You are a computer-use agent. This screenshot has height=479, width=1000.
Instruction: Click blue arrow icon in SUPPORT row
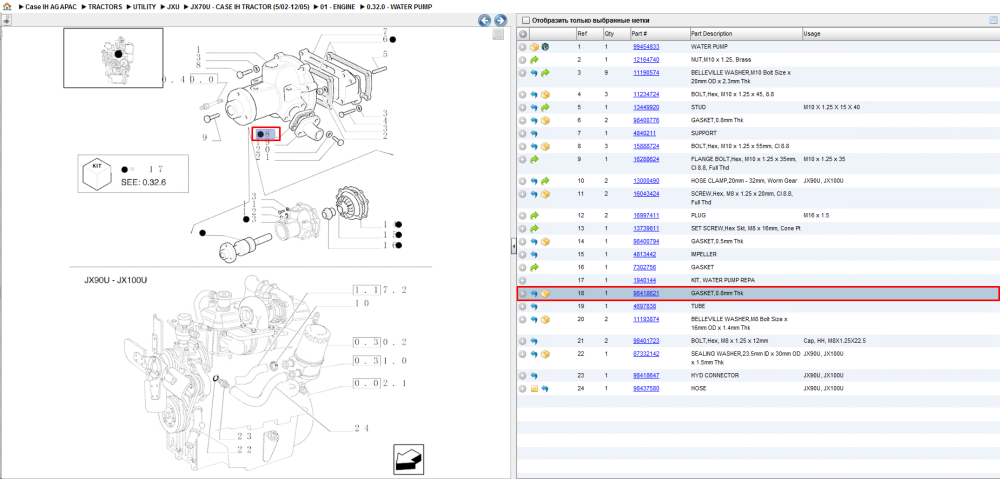click(x=534, y=133)
